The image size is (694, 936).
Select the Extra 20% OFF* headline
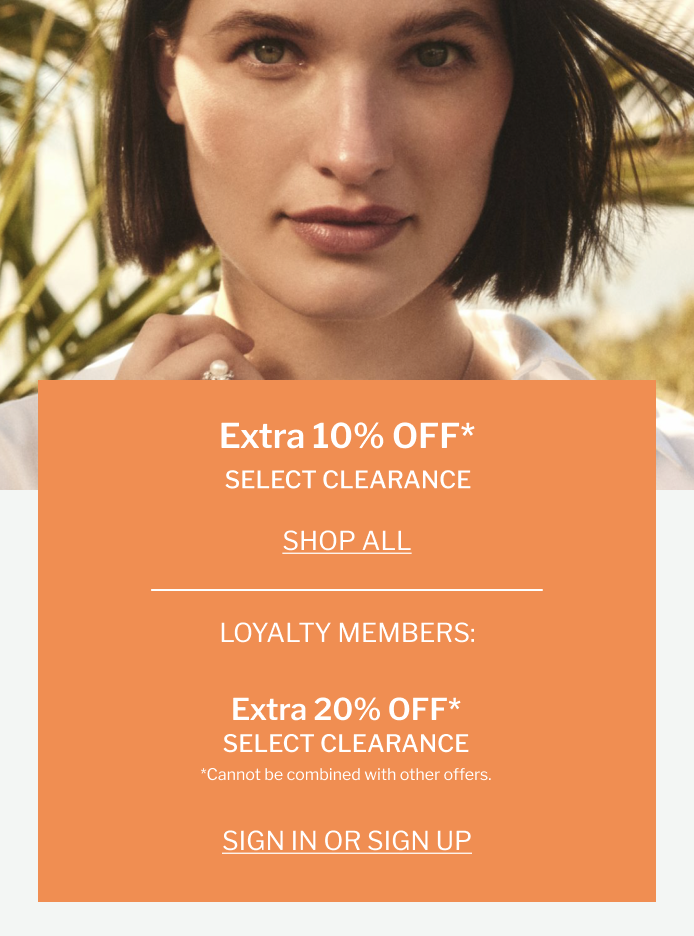346,709
